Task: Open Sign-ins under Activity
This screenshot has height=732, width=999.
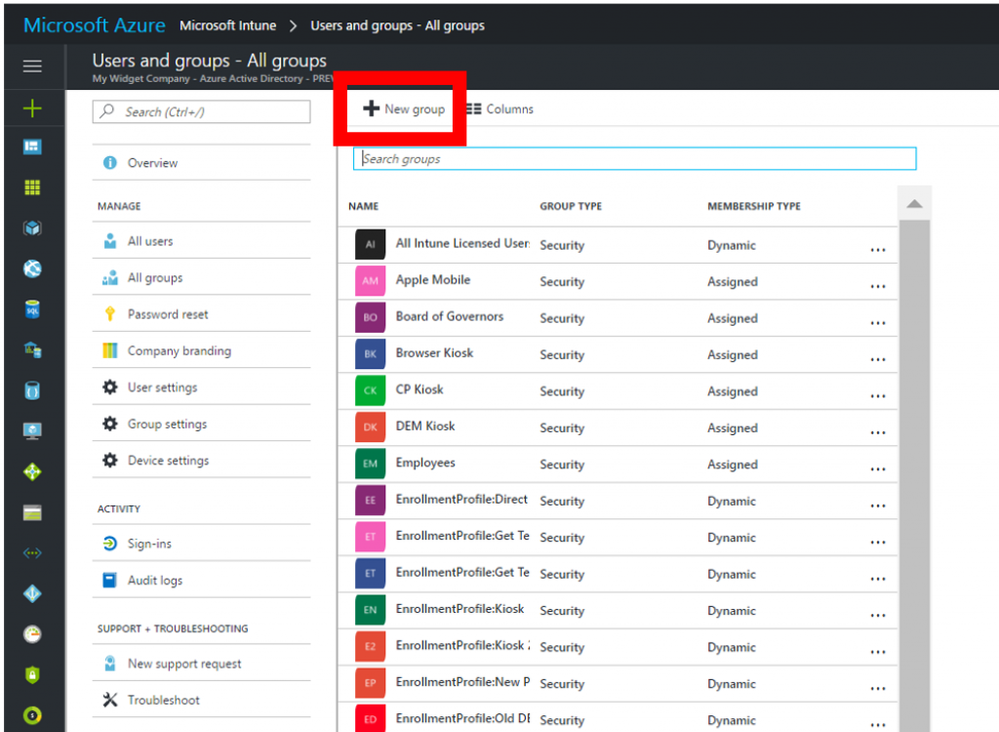Action: click(x=201, y=543)
